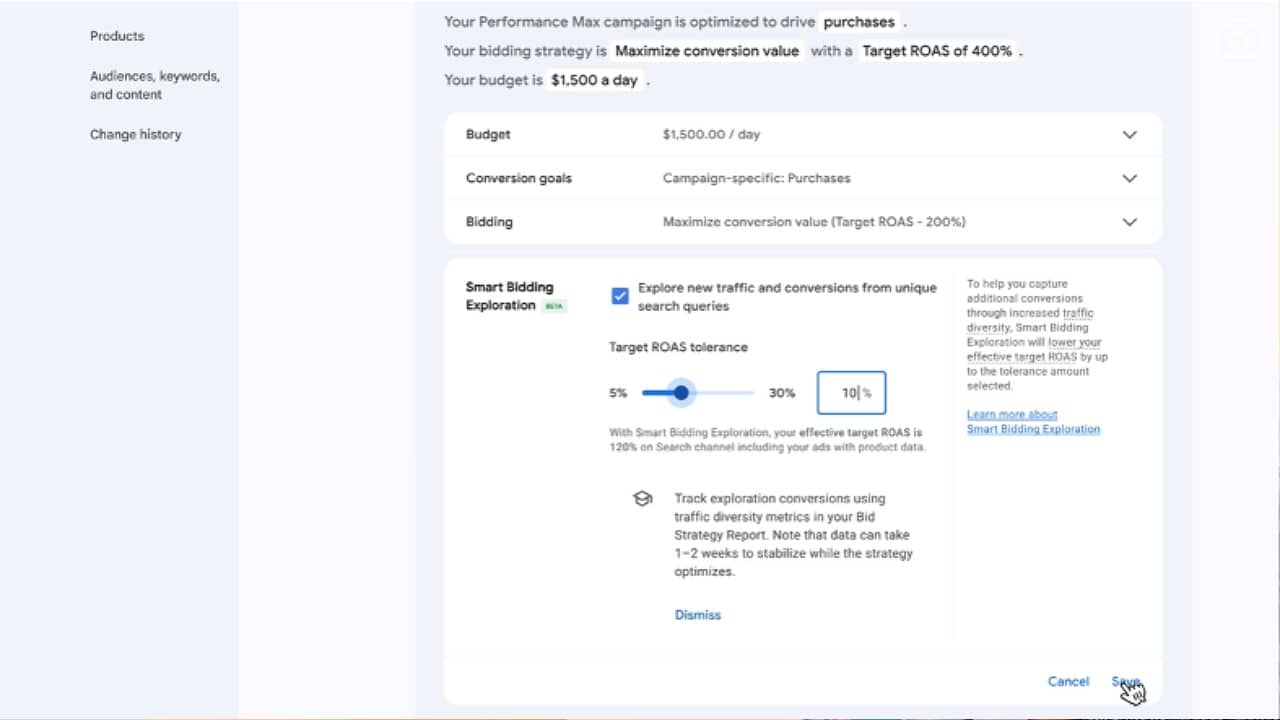This screenshot has width=1280, height=720.
Task: Expand the Bidding row chevron
Action: pos(1129,222)
